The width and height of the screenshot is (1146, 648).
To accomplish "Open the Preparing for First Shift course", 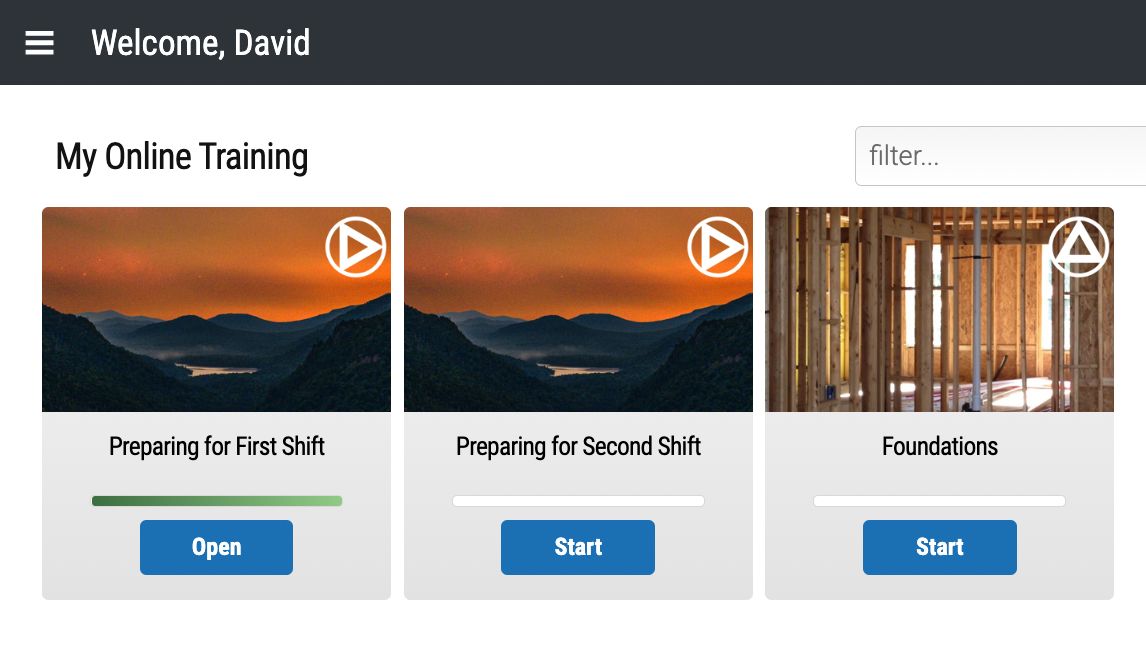I will 216,547.
